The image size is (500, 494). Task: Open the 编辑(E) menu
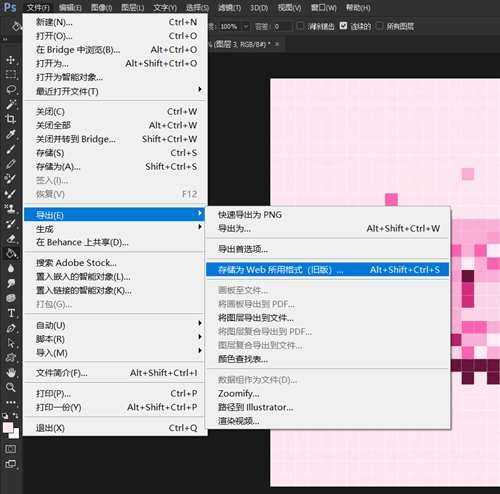click(70, 7)
